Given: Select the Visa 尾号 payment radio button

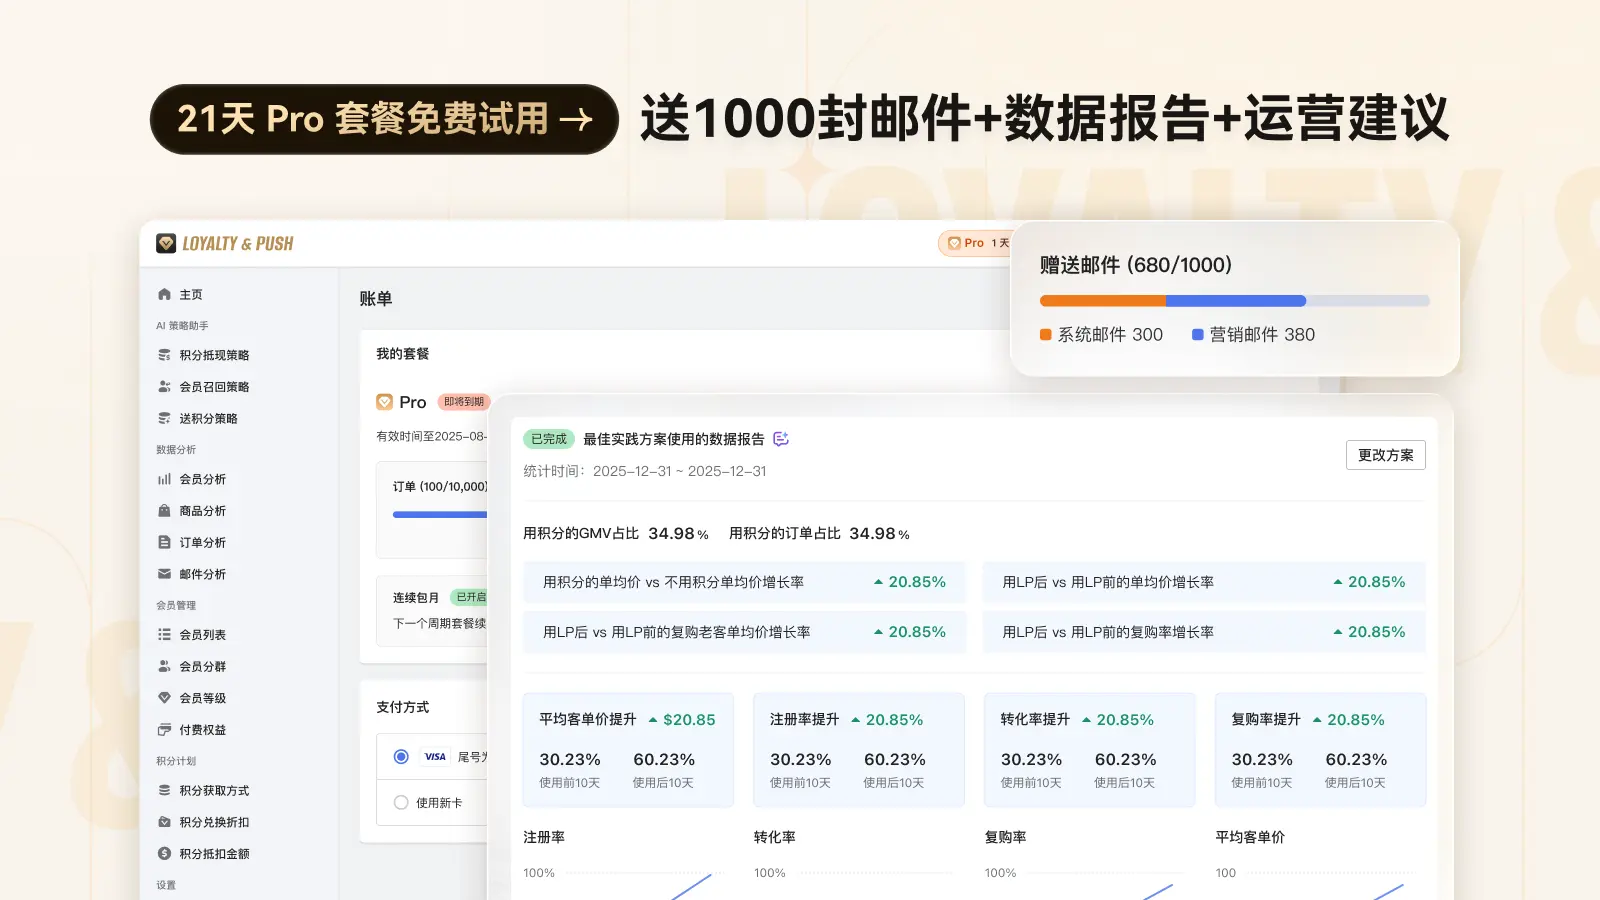Looking at the screenshot, I should pos(403,757).
